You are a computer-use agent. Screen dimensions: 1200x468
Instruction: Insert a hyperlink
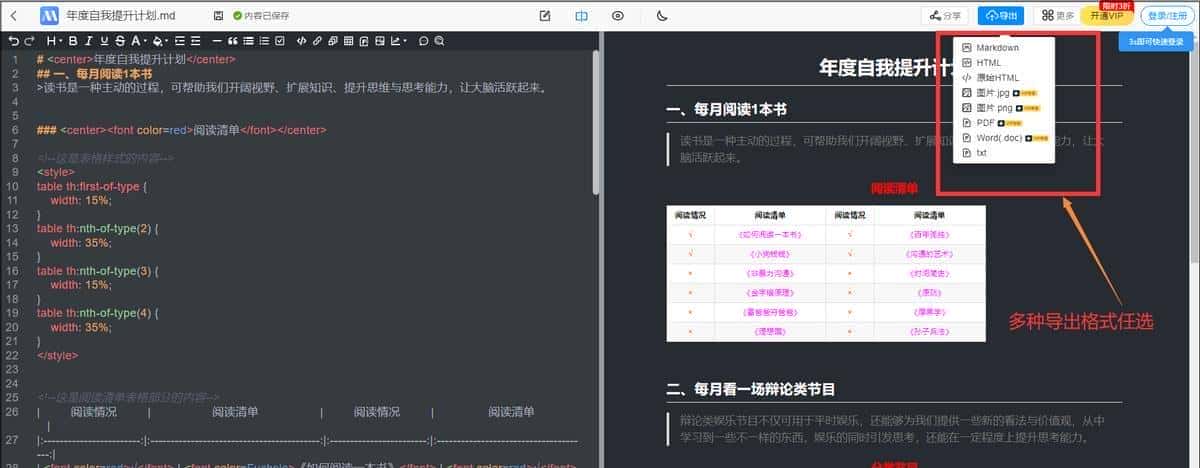pyautogui.click(x=317, y=41)
